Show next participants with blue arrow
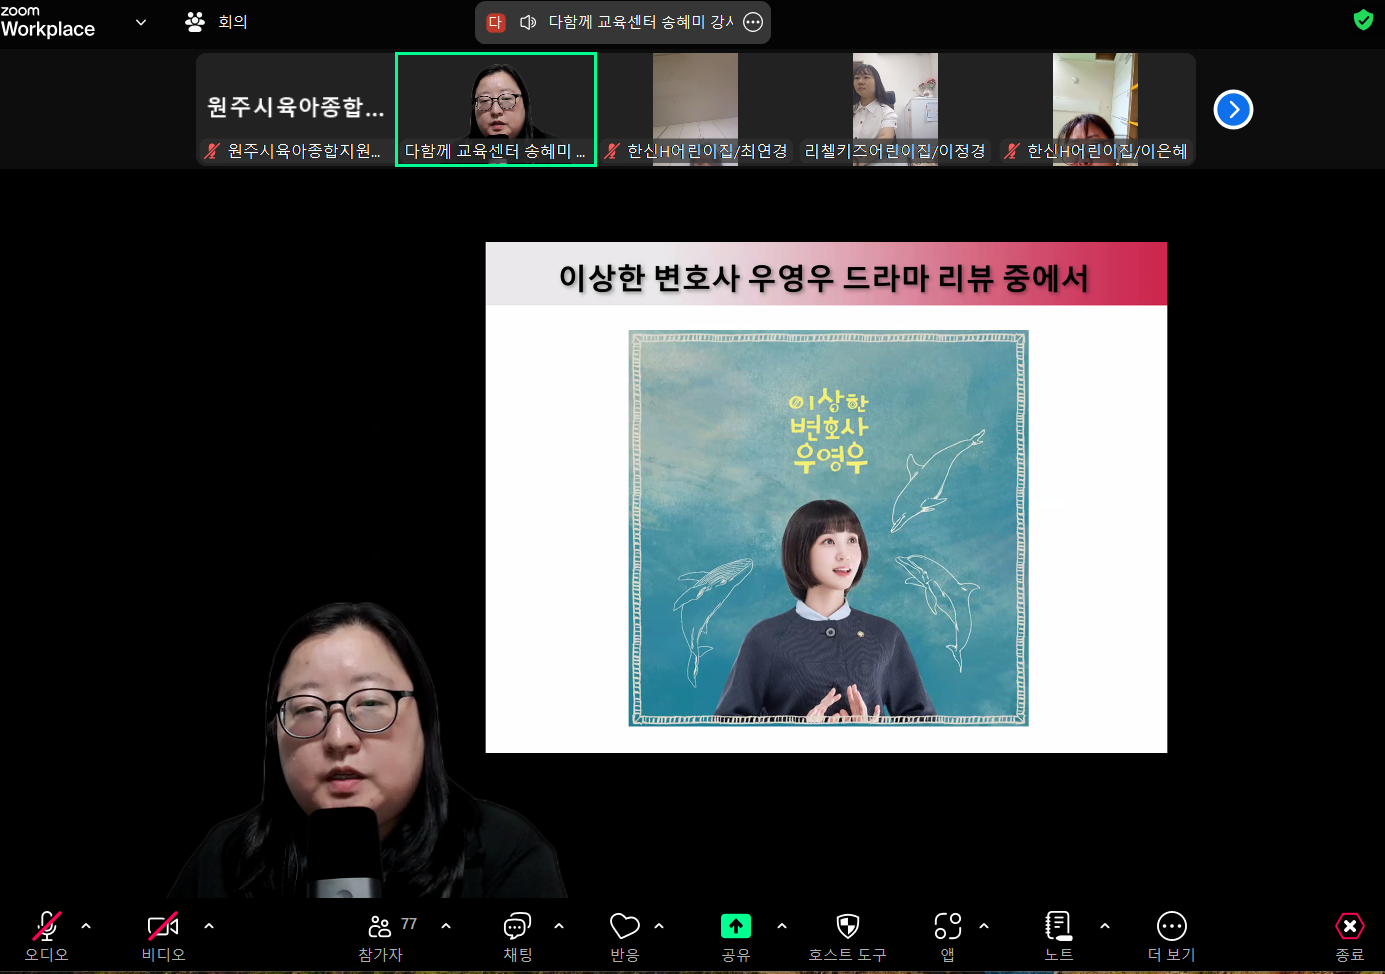The height and width of the screenshot is (974, 1385). 1233,110
